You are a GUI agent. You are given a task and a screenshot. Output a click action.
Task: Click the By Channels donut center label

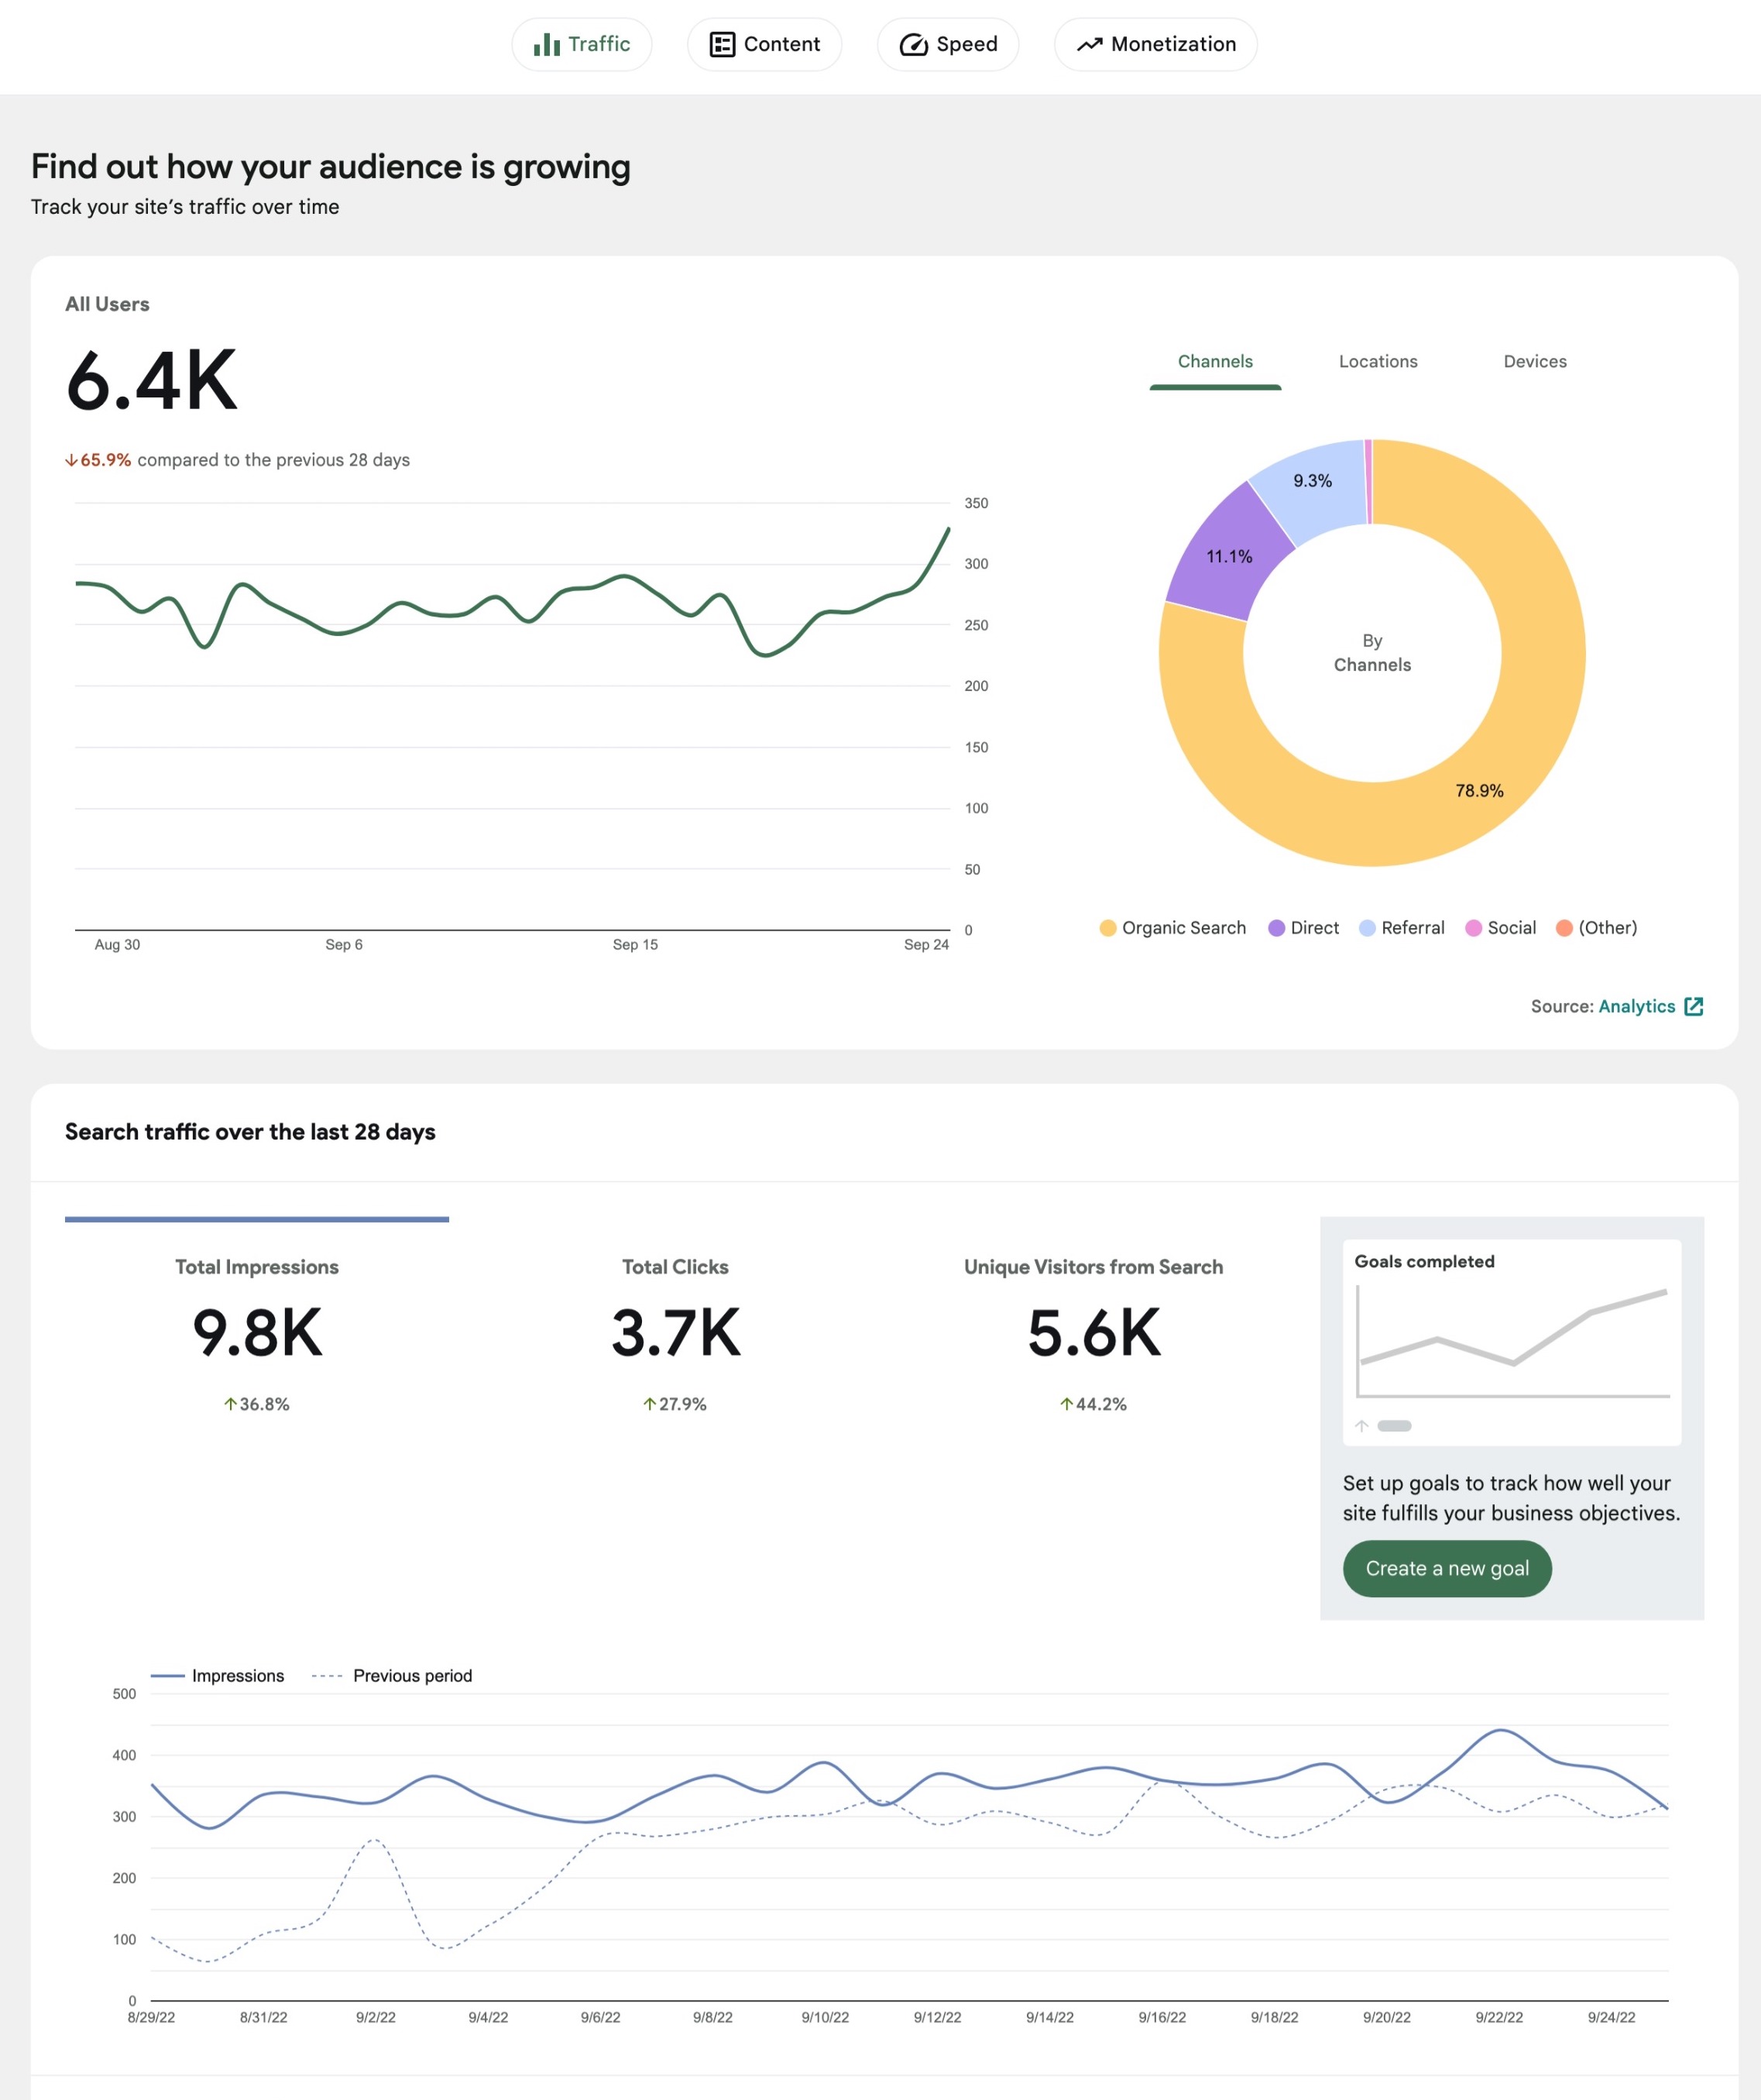click(x=1372, y=653)
